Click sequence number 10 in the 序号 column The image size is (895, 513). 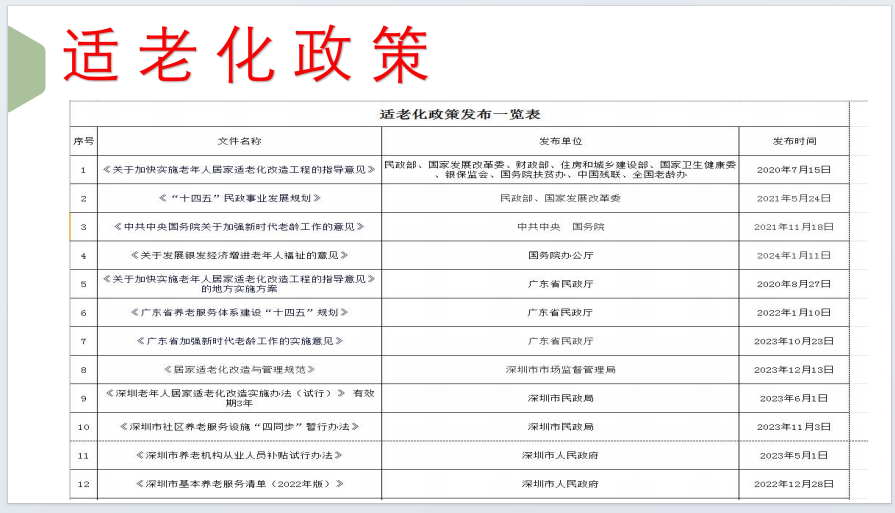83,426
